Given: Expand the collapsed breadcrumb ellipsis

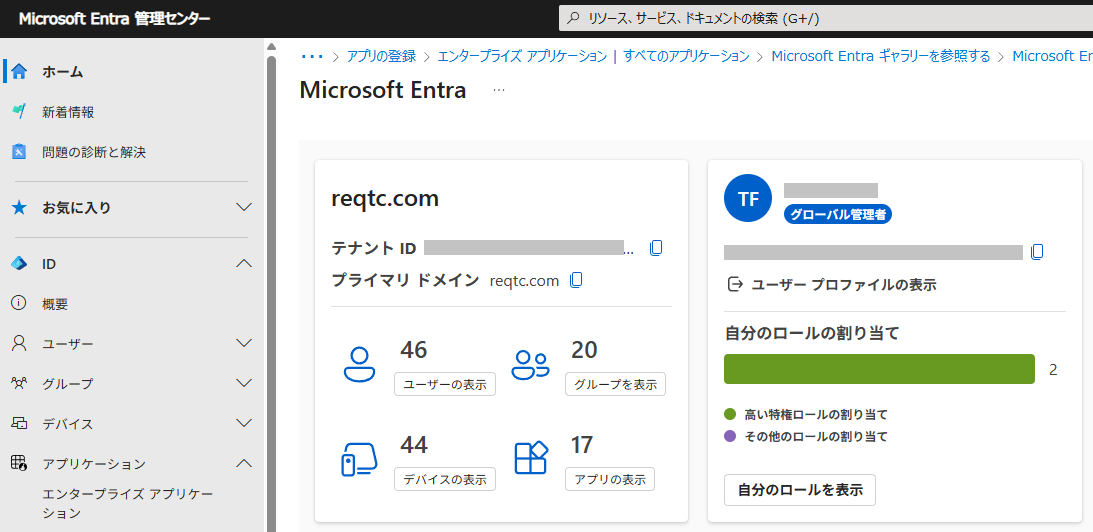Looking at the screenshot, I should [x=312, y=56].
